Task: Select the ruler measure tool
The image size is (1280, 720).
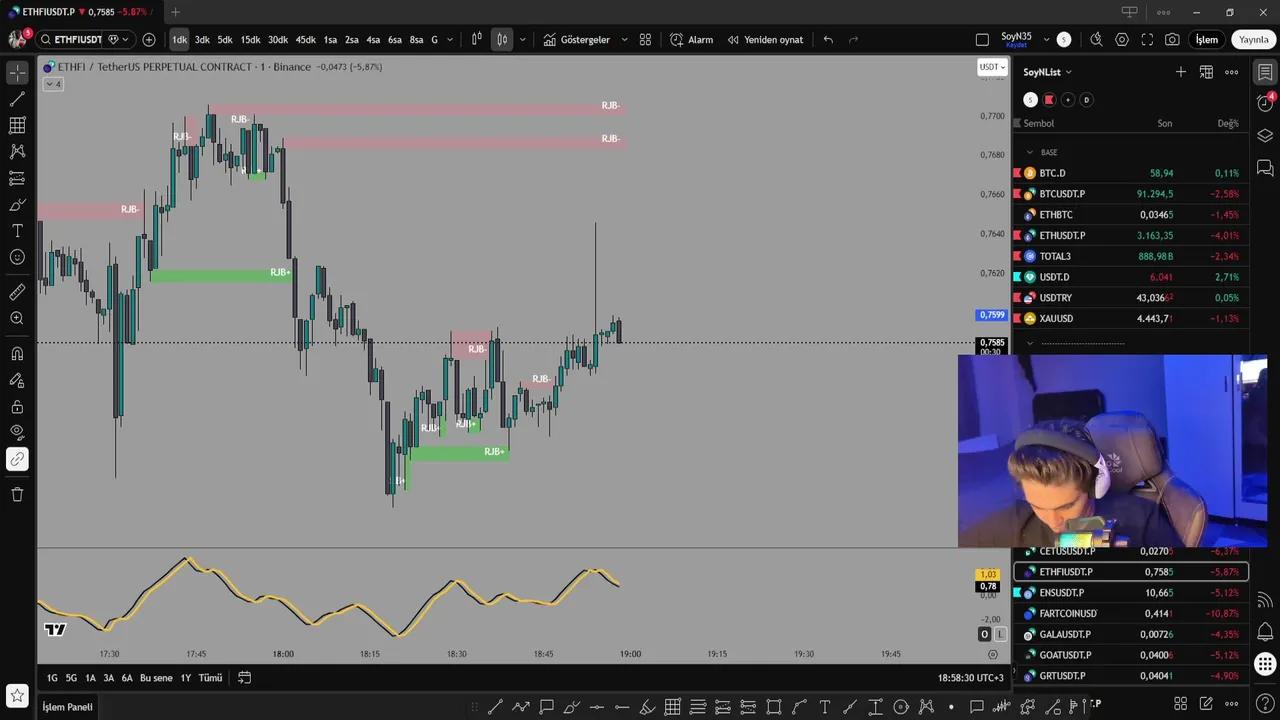Action: tap(17, 292)
